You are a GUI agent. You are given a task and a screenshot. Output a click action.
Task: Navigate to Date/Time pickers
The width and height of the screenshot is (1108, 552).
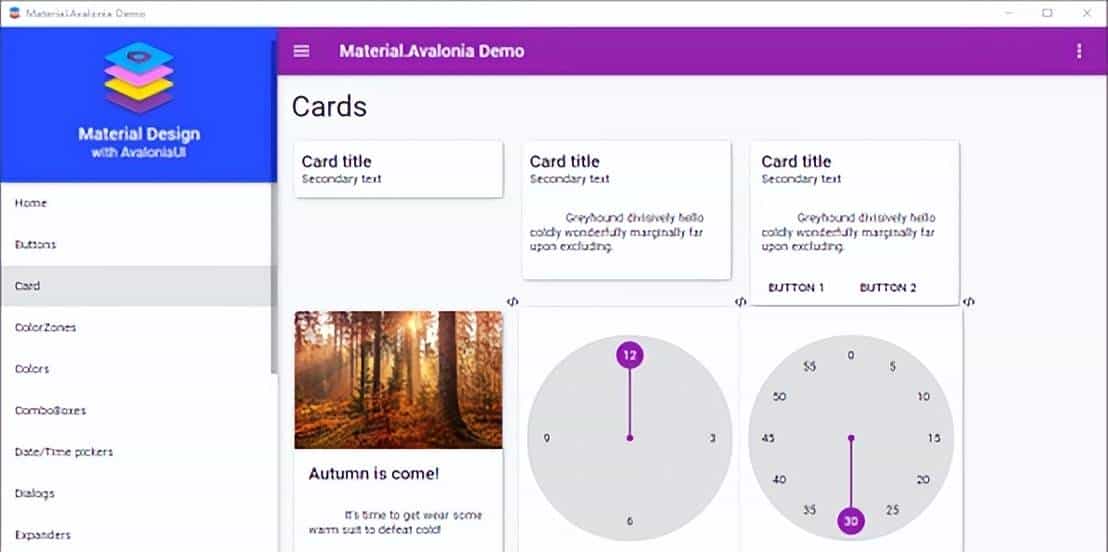point(64,452)
